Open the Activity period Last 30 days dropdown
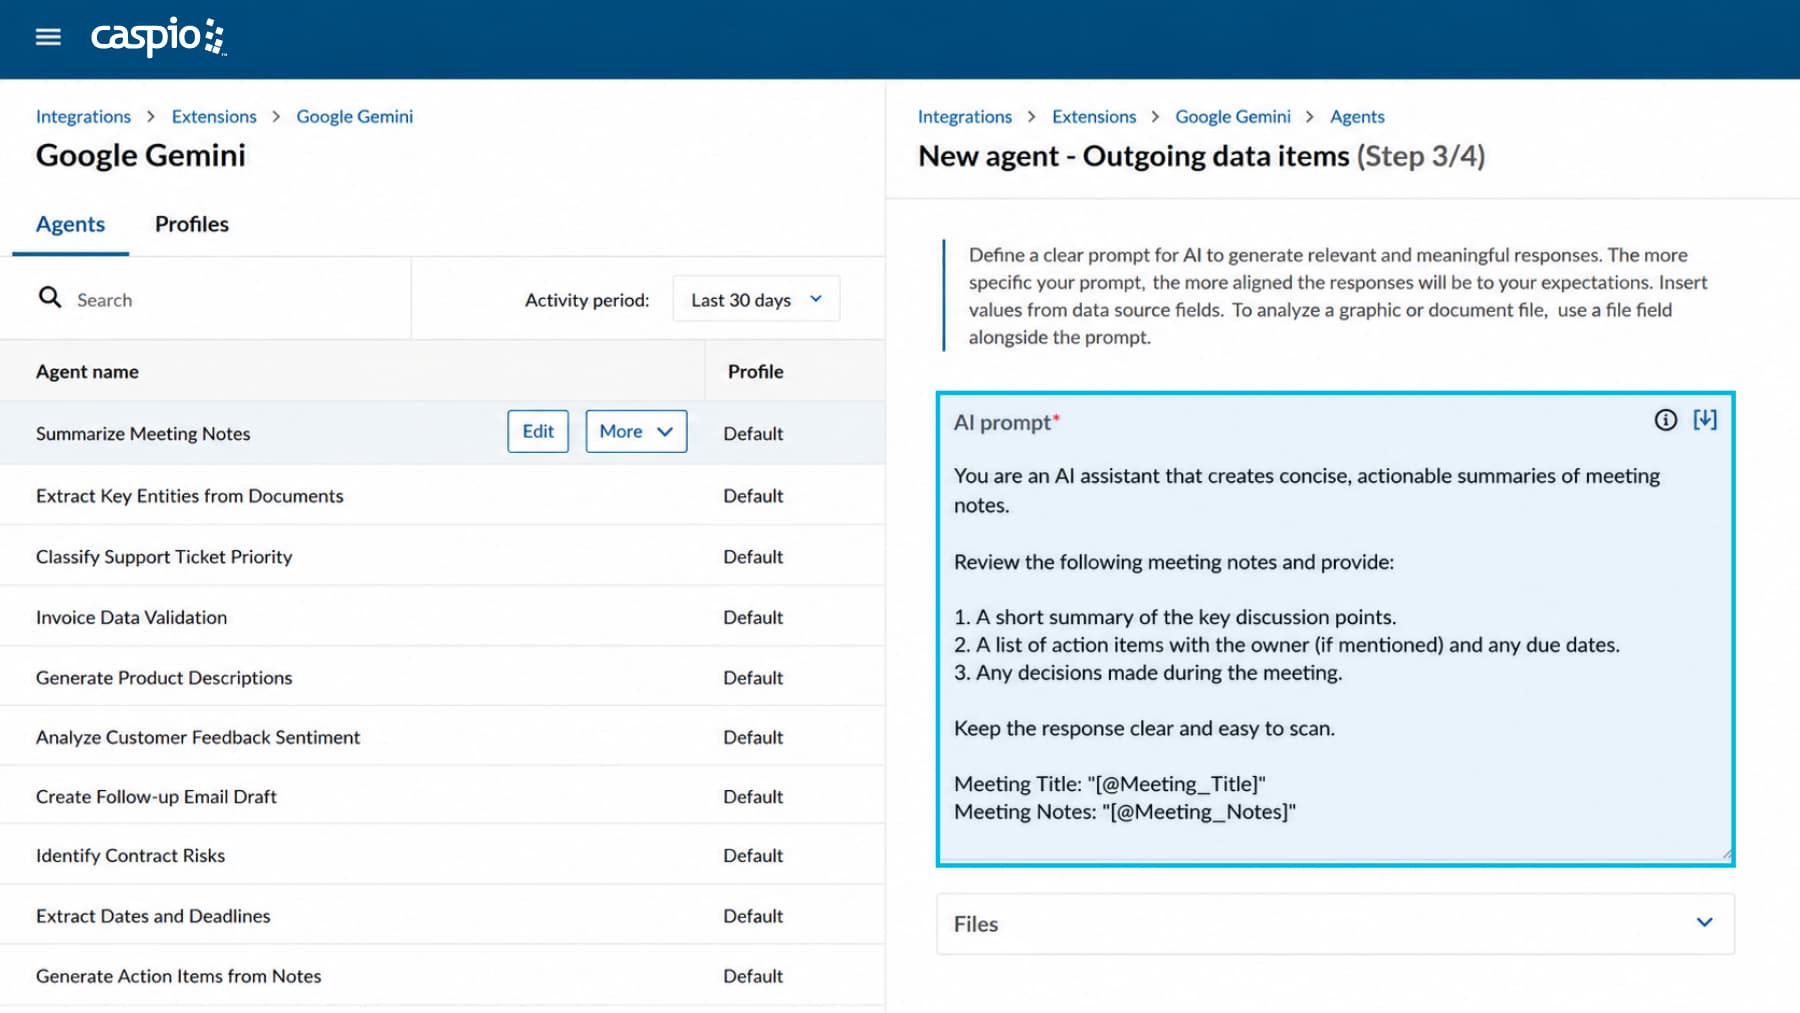The image size is (1800, 1013). click(x=756, y=299)
